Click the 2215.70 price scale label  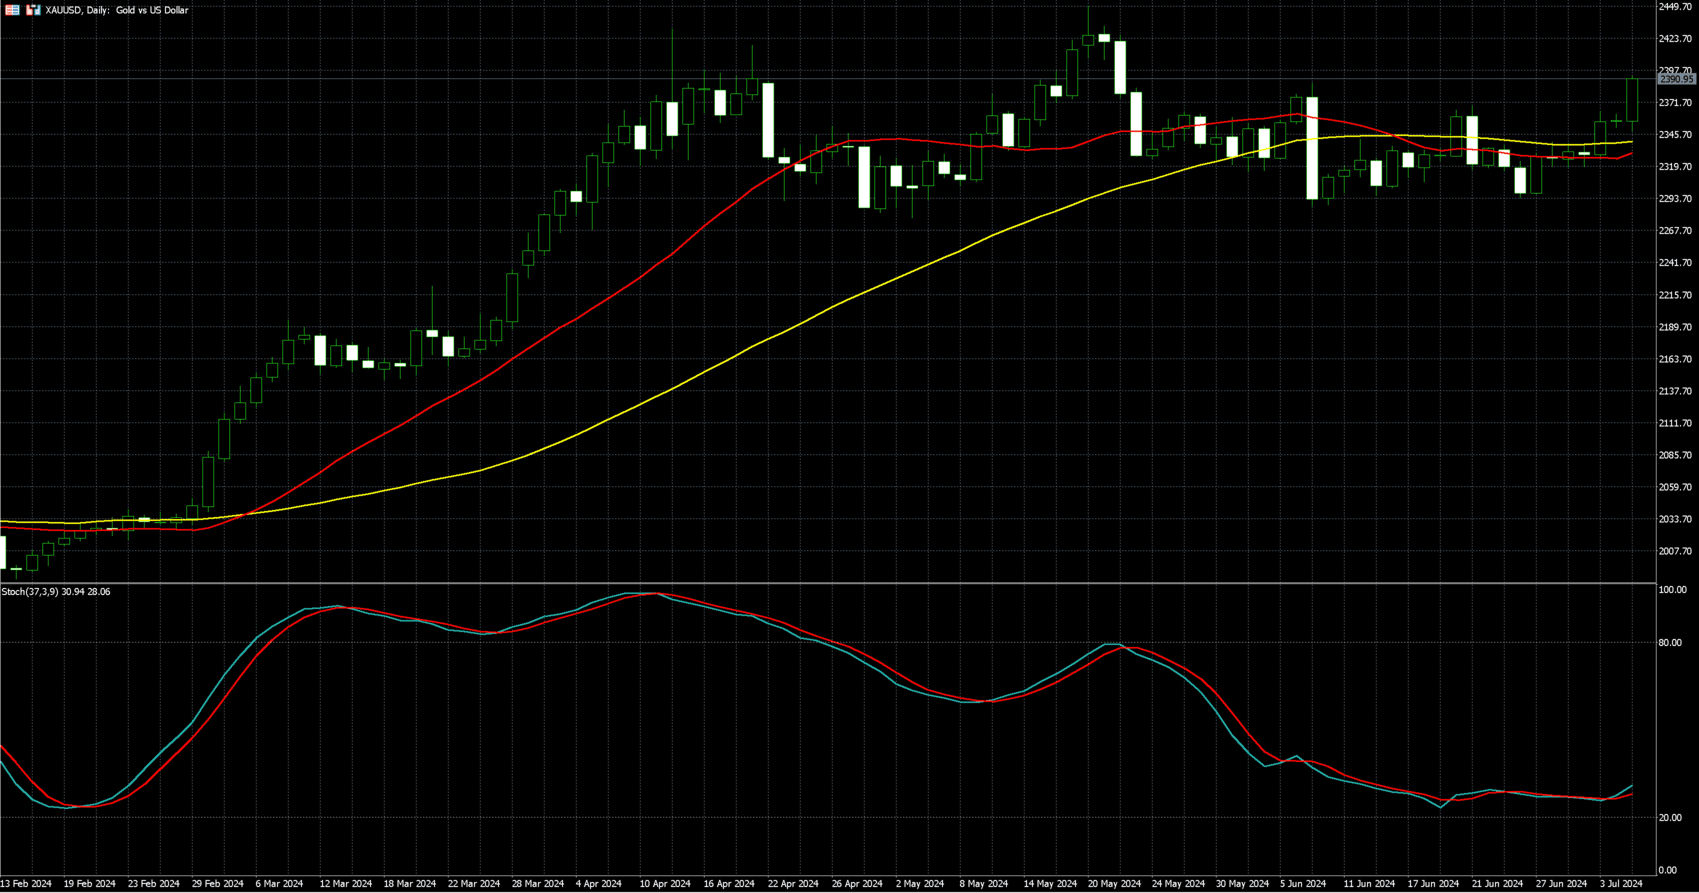pyautogui.click(x=1675, y=295)
